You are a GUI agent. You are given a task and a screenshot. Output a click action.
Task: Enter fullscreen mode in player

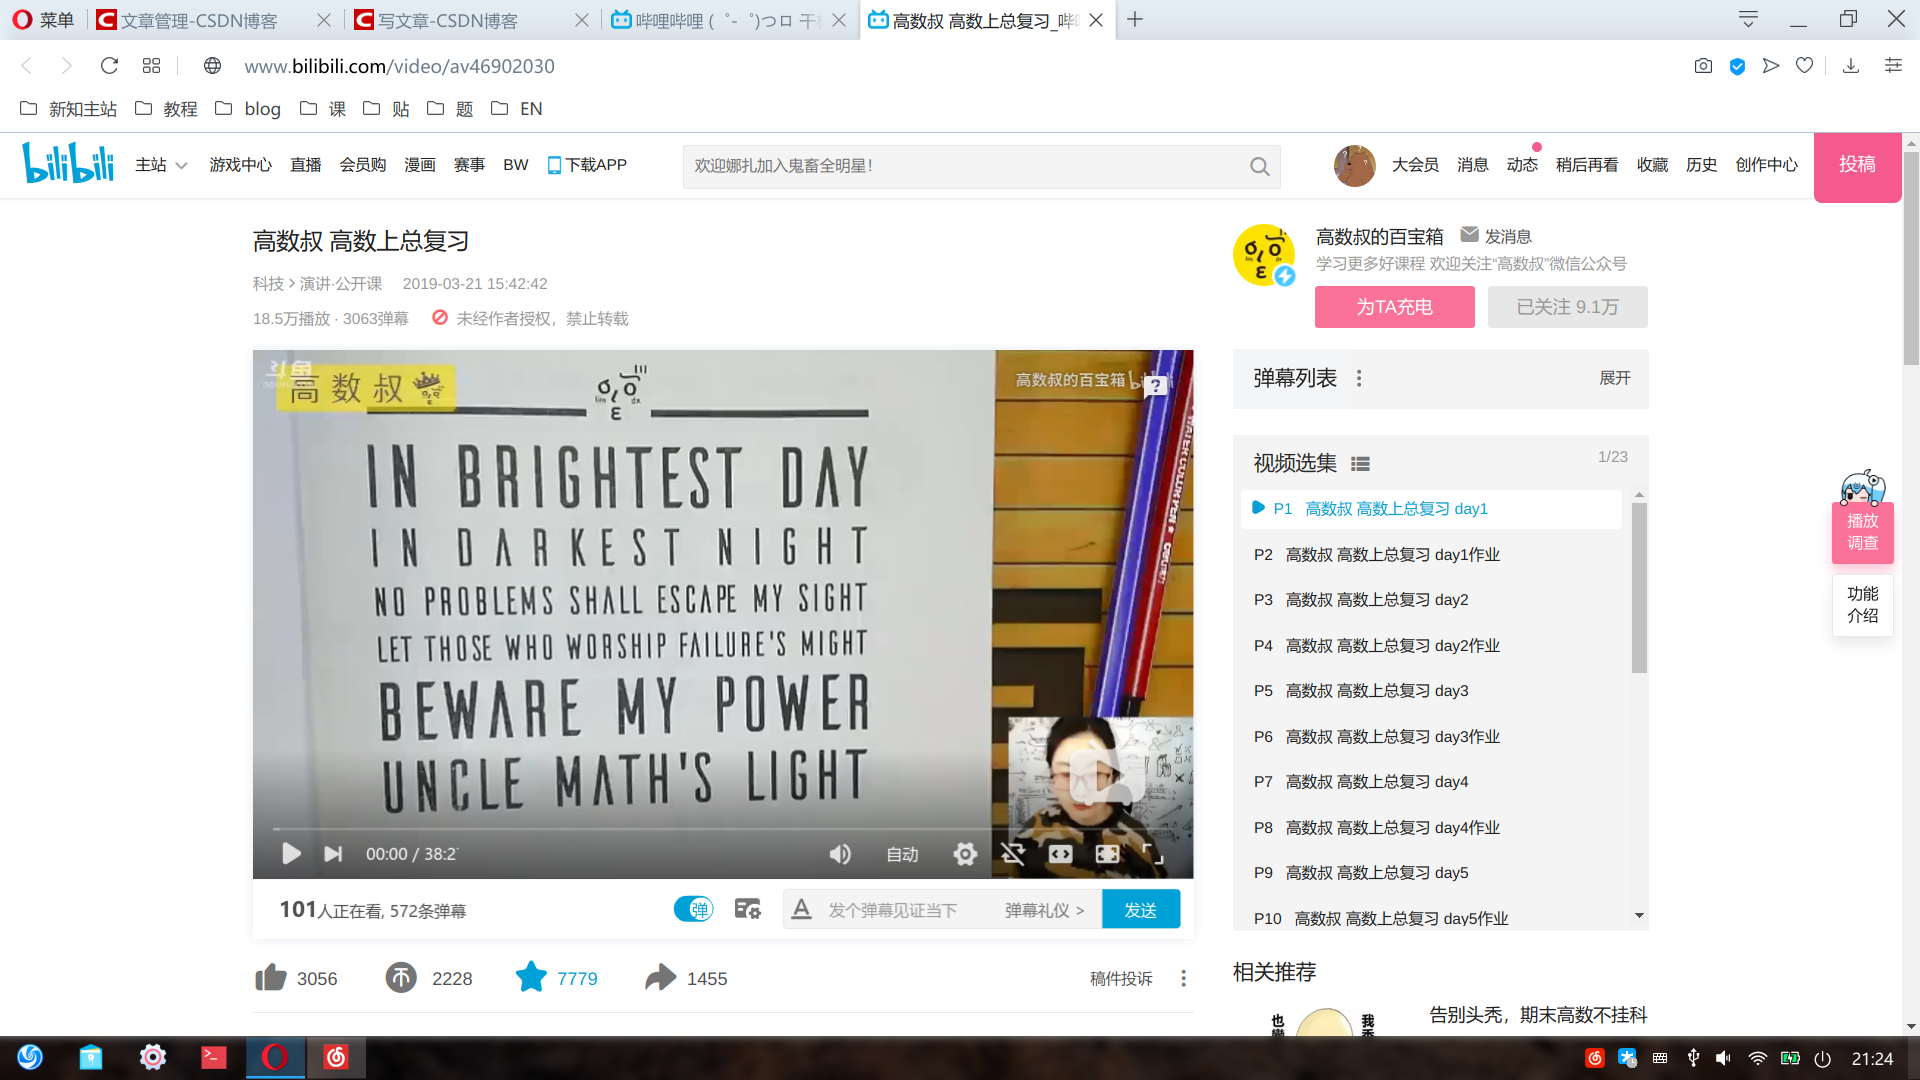pyautogui.click(x=1153, y=854)
